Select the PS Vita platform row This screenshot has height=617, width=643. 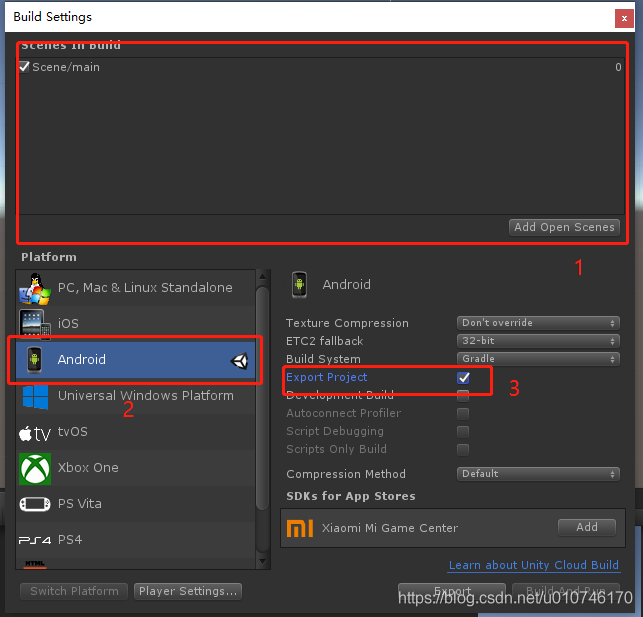point(136,504)
